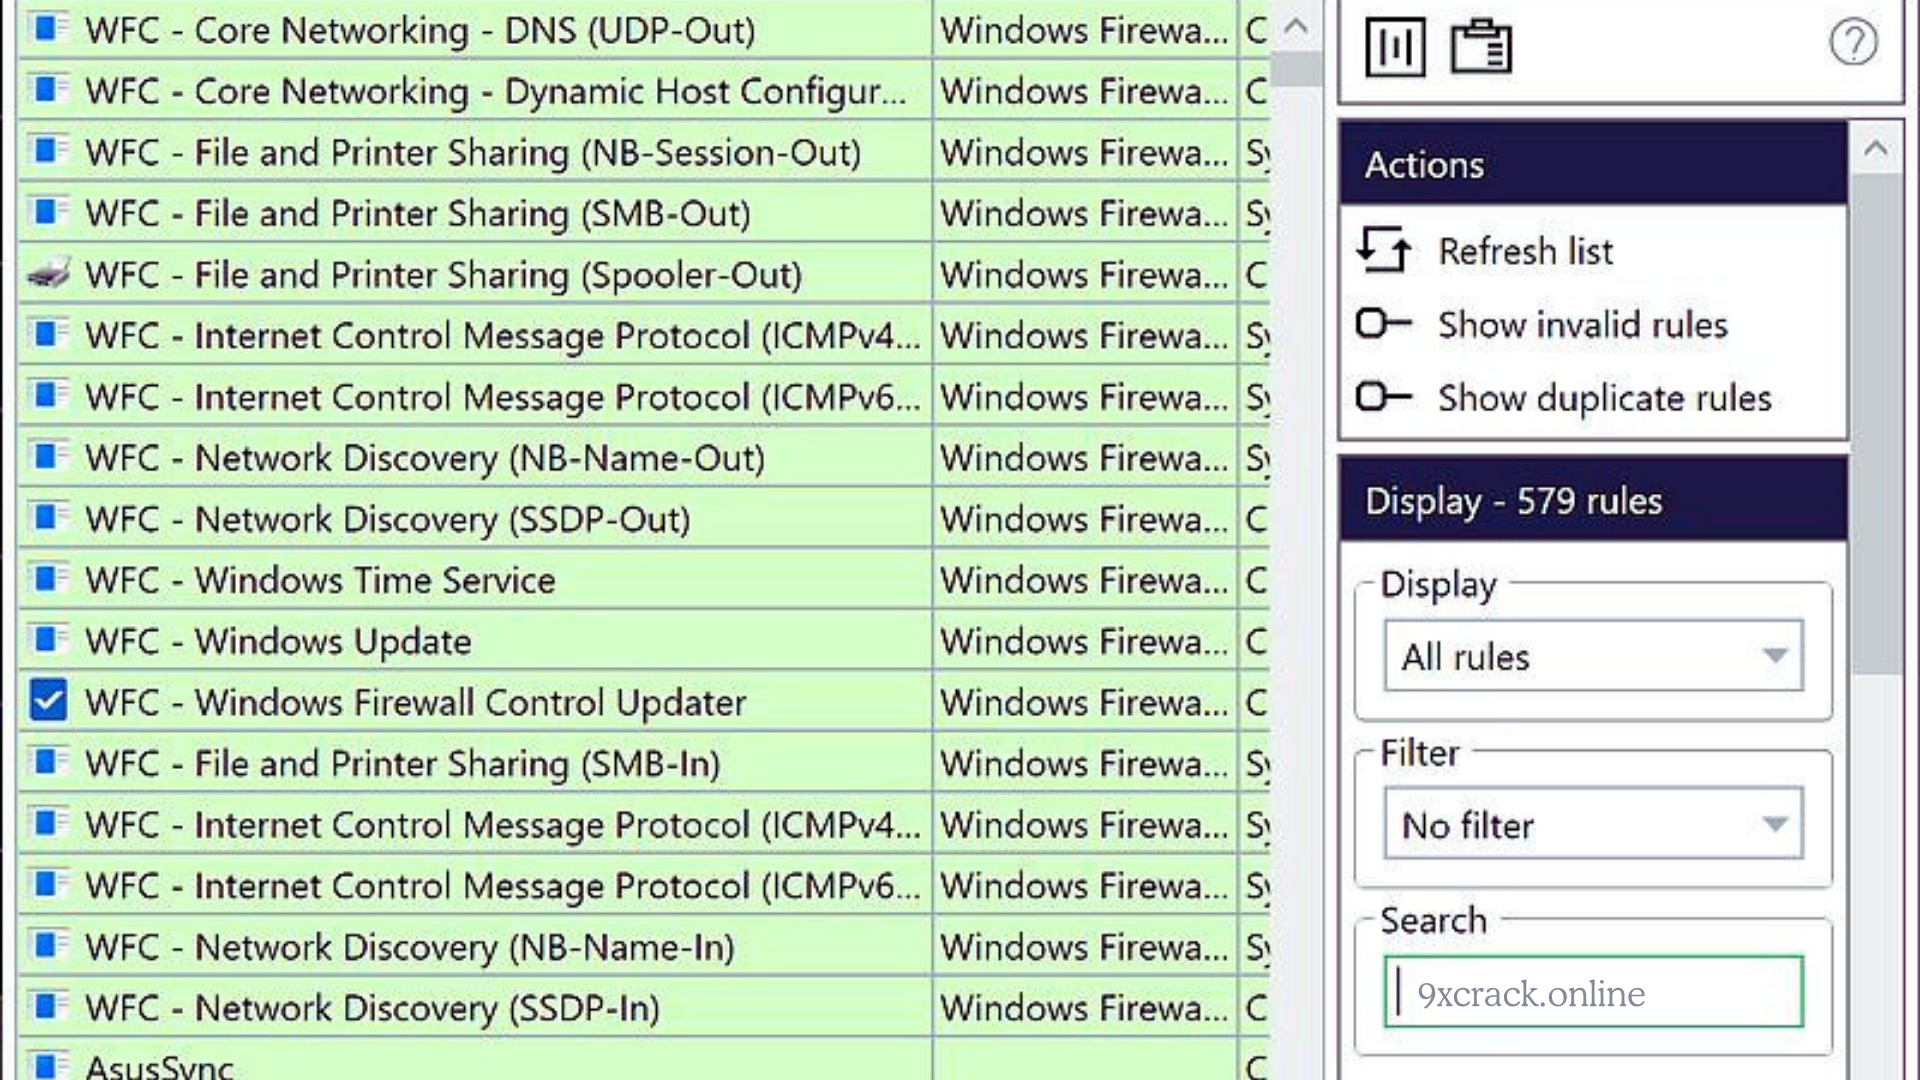
Task: Select WFC - Network Discovery (SSDP-Out) name
Action: (x=387, y=519)
